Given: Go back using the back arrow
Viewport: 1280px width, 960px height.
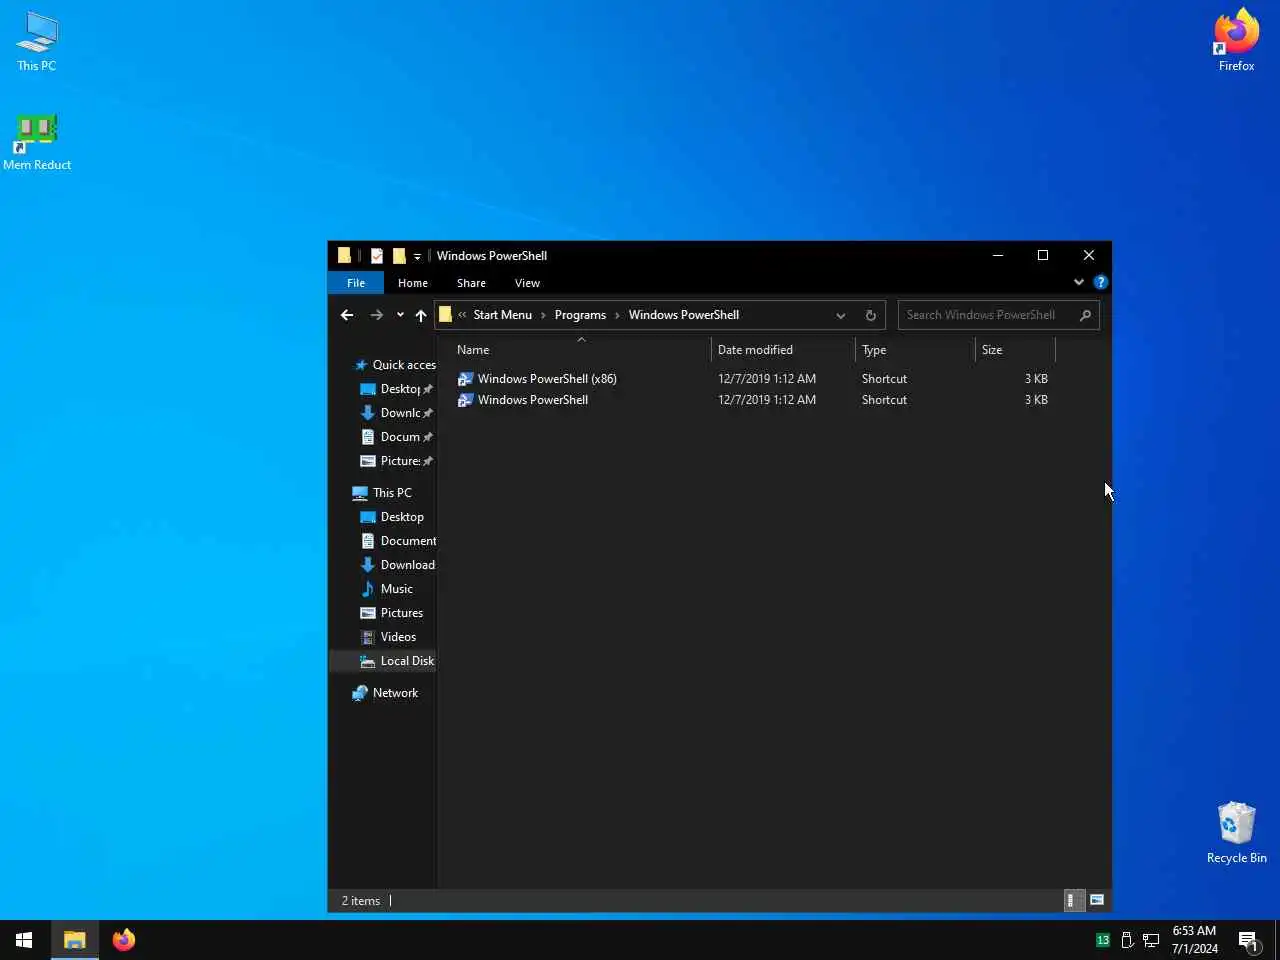Looking at the screenshot, I should pos(347,315).
